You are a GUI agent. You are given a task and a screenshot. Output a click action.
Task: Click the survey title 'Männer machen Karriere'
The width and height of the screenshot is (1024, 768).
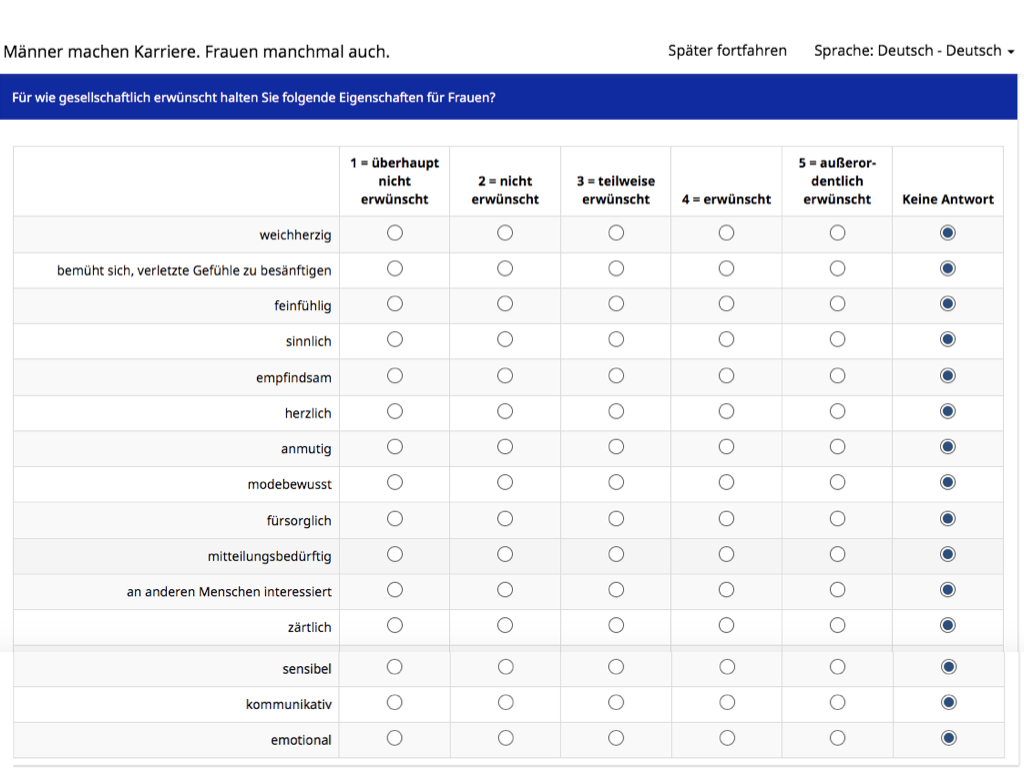coord(197,51)
